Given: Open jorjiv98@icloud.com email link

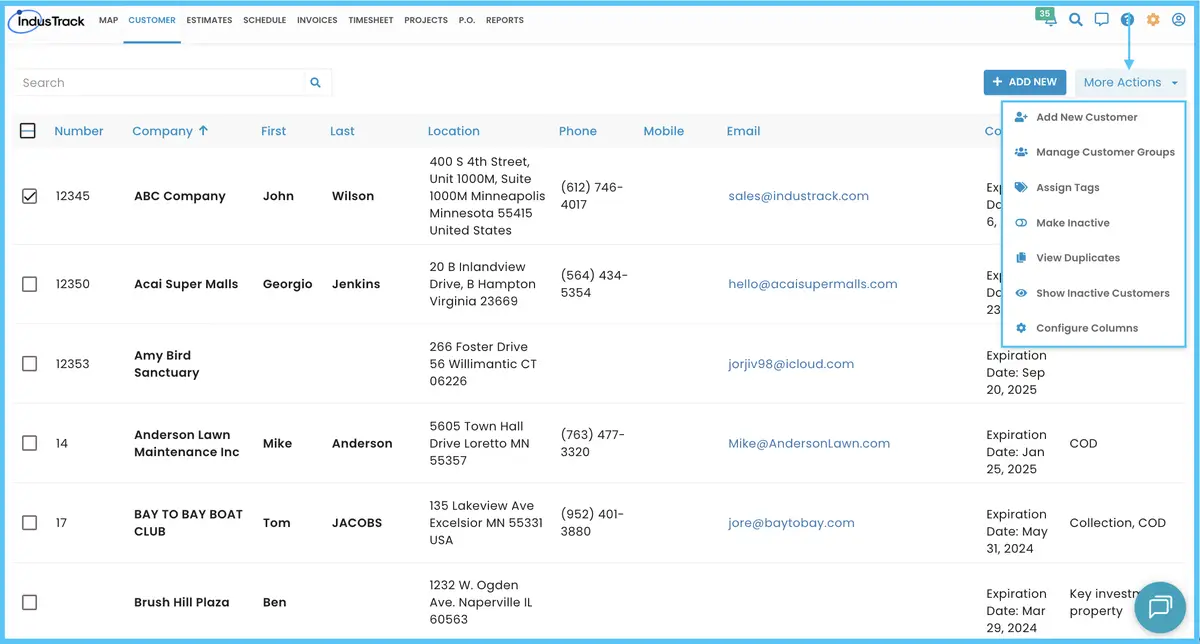Looking at the screenshot, I should 791,364.
